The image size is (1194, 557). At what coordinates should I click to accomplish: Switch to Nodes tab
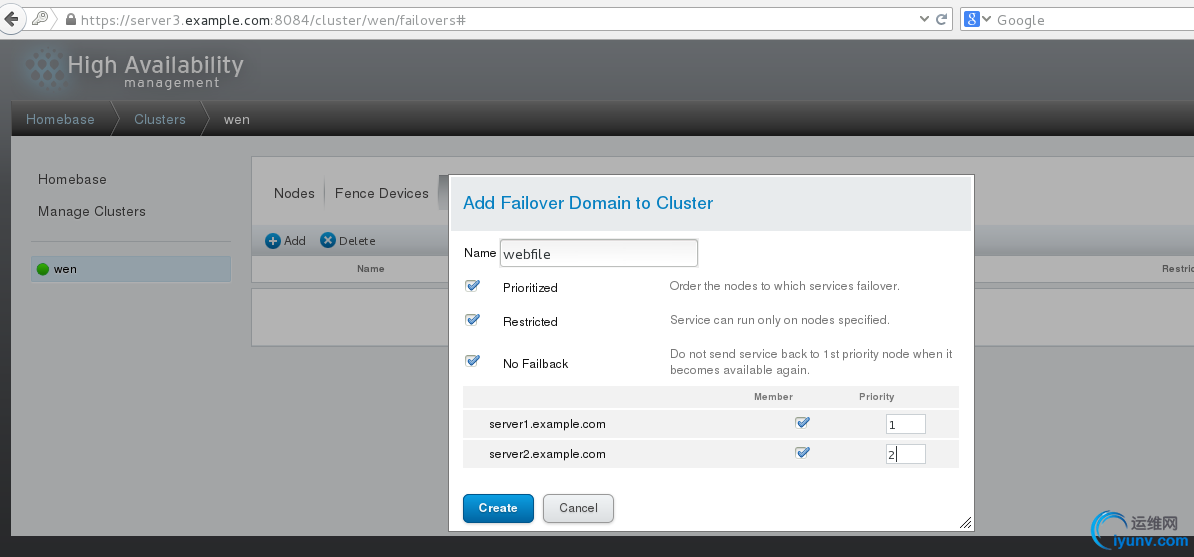coord(294,194)
